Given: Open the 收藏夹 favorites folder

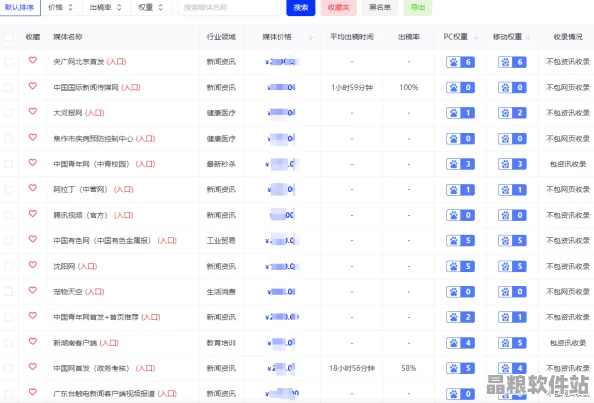Looking at the screenshot, I should click(338, 7).
